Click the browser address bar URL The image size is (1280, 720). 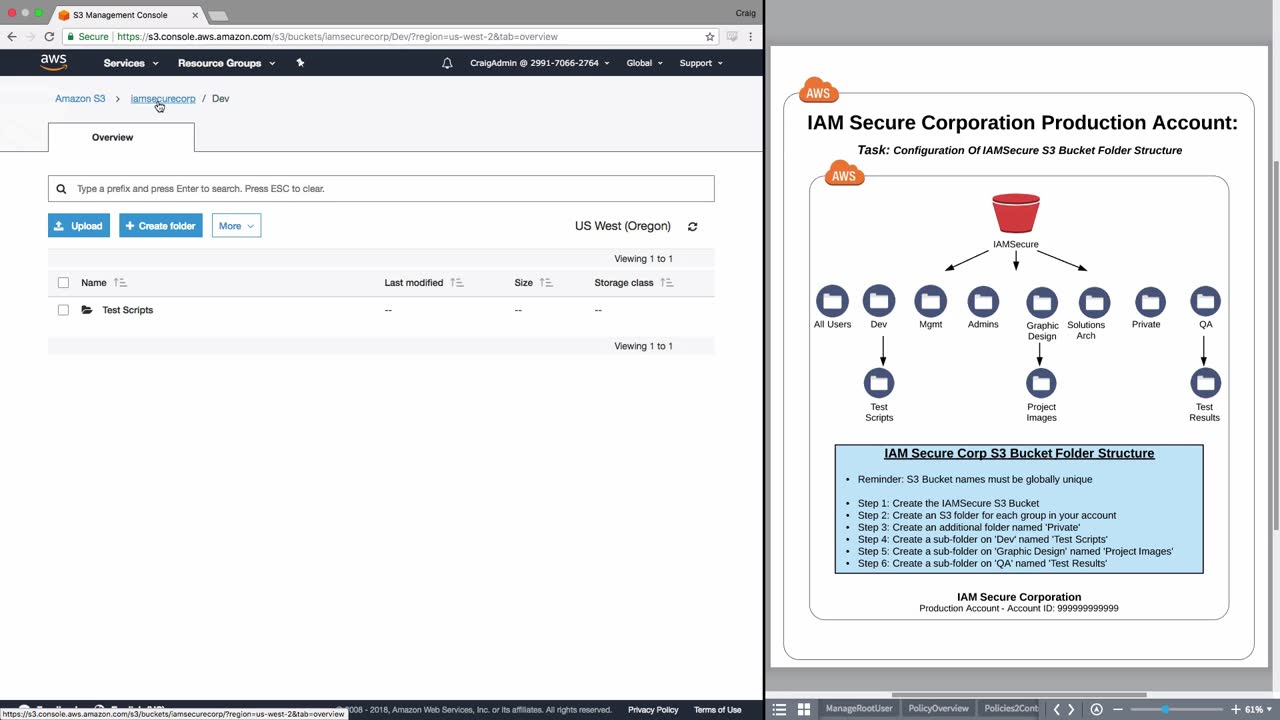point(337,37)
